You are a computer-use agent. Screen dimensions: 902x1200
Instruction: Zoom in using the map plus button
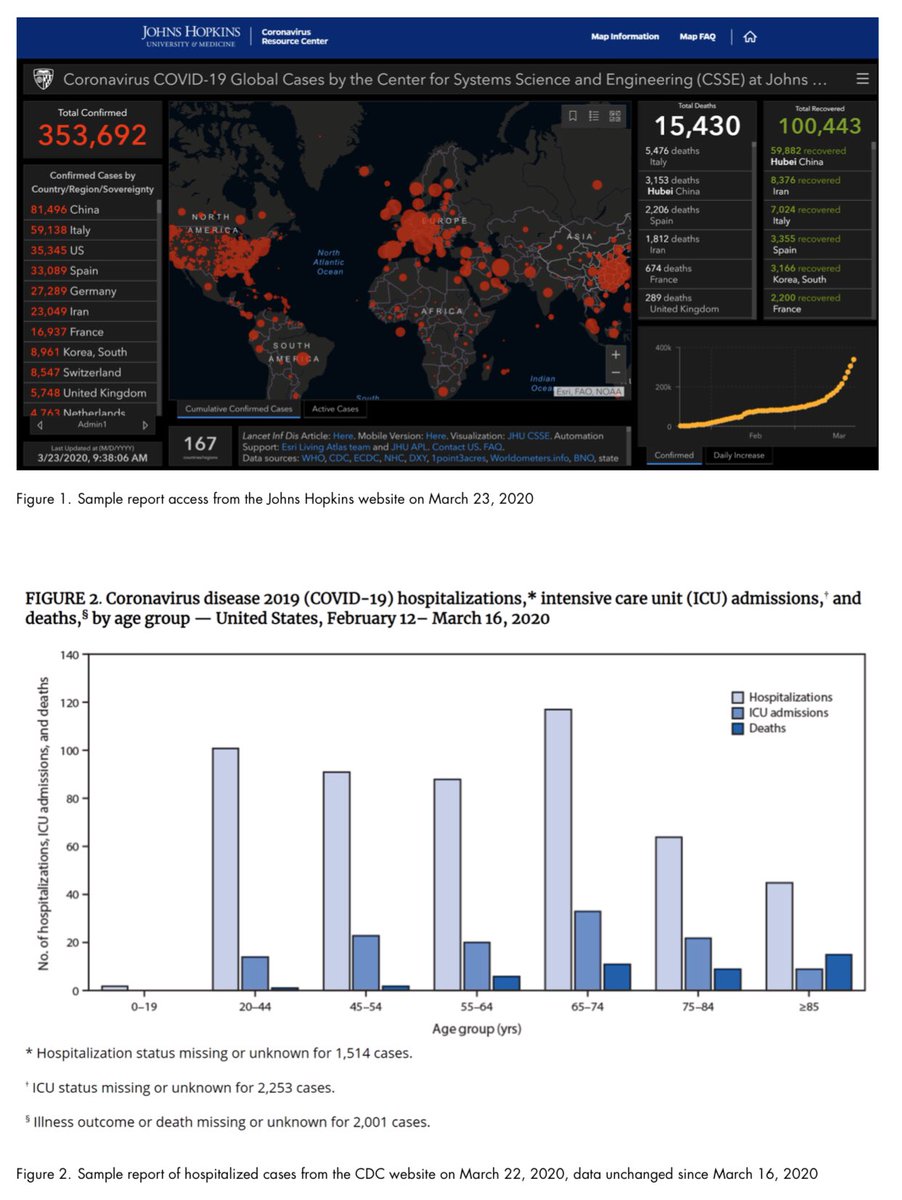(615, 354)
